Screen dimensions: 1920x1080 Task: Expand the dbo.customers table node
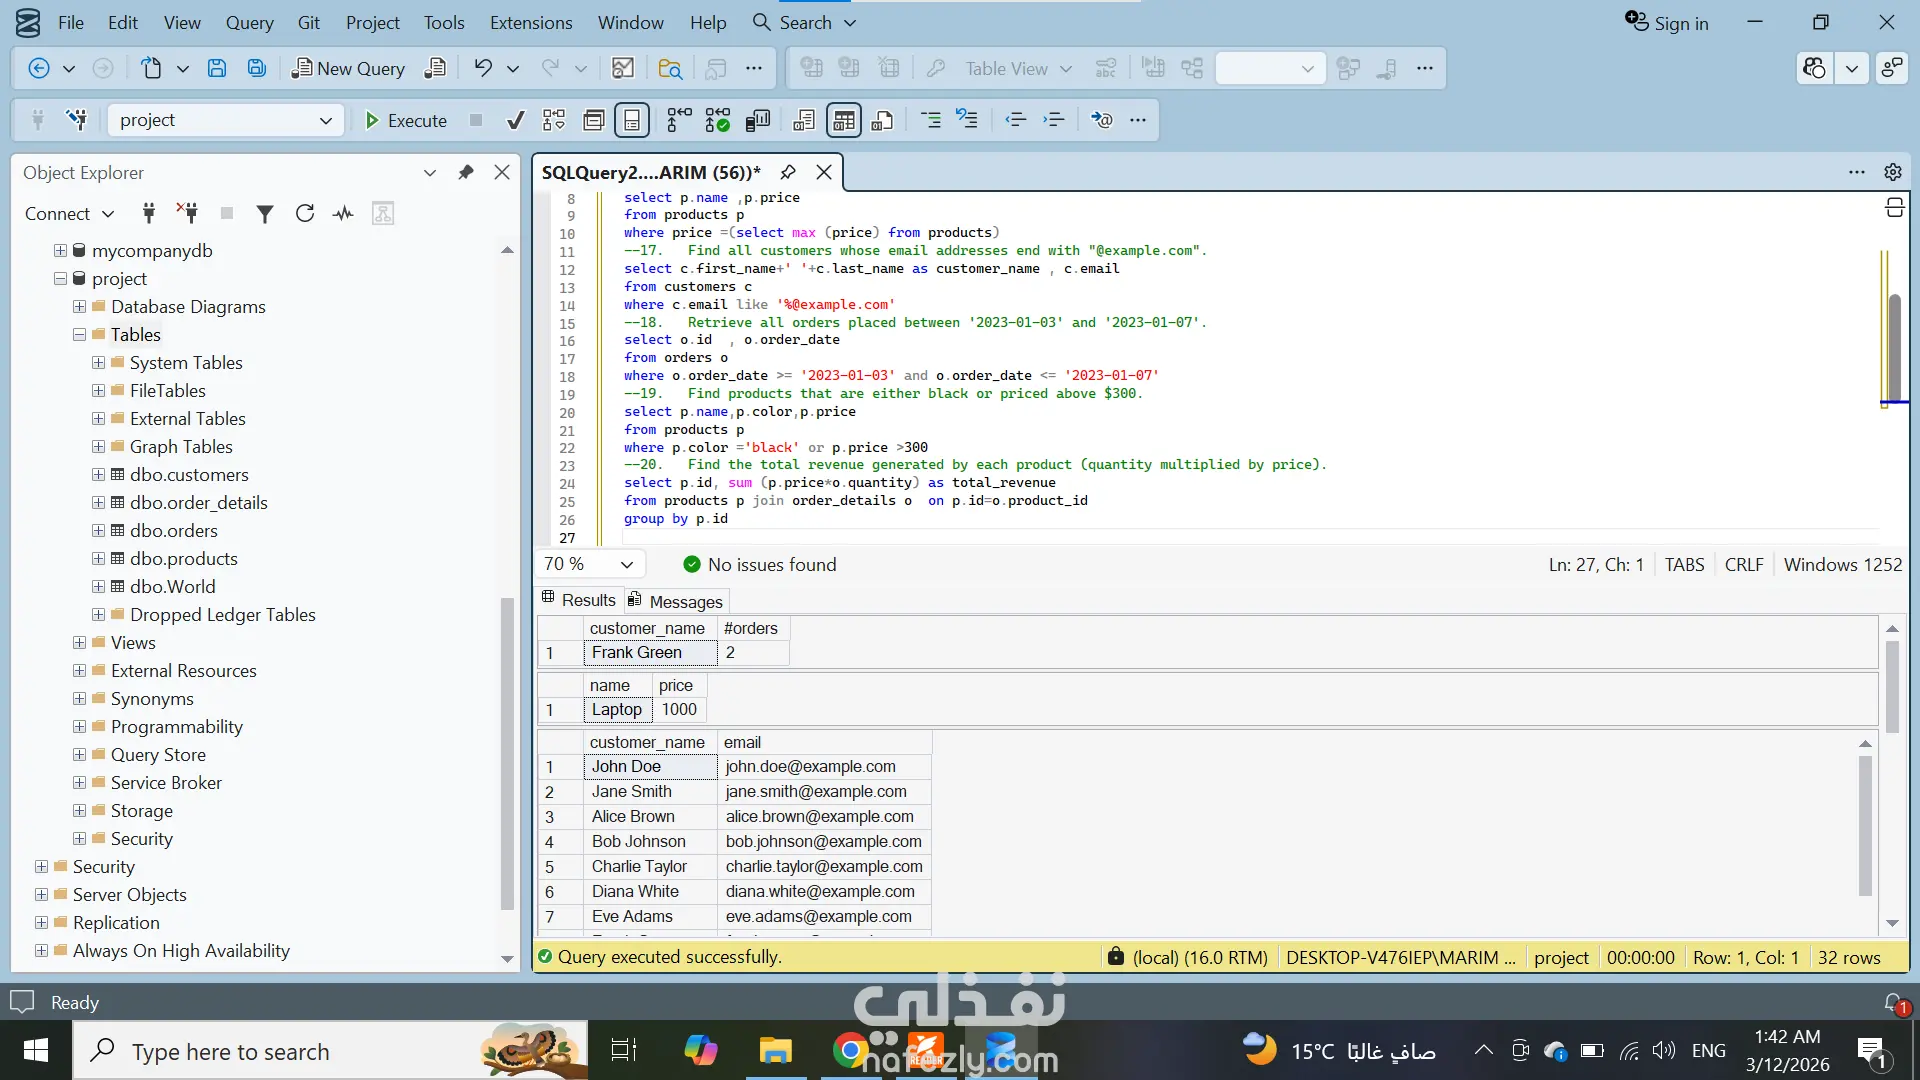point(98,475)
